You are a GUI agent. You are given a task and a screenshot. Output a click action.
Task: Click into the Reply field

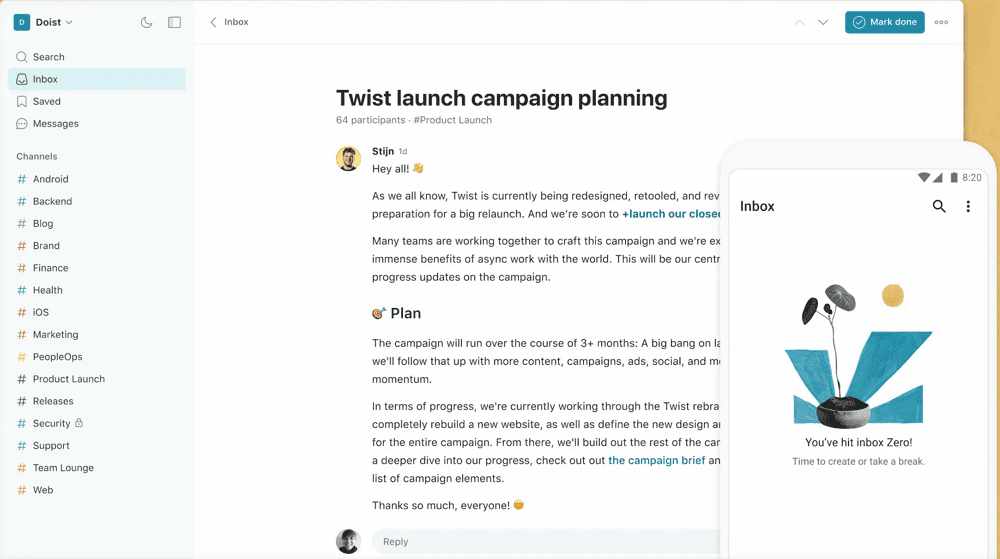point(546,542)
